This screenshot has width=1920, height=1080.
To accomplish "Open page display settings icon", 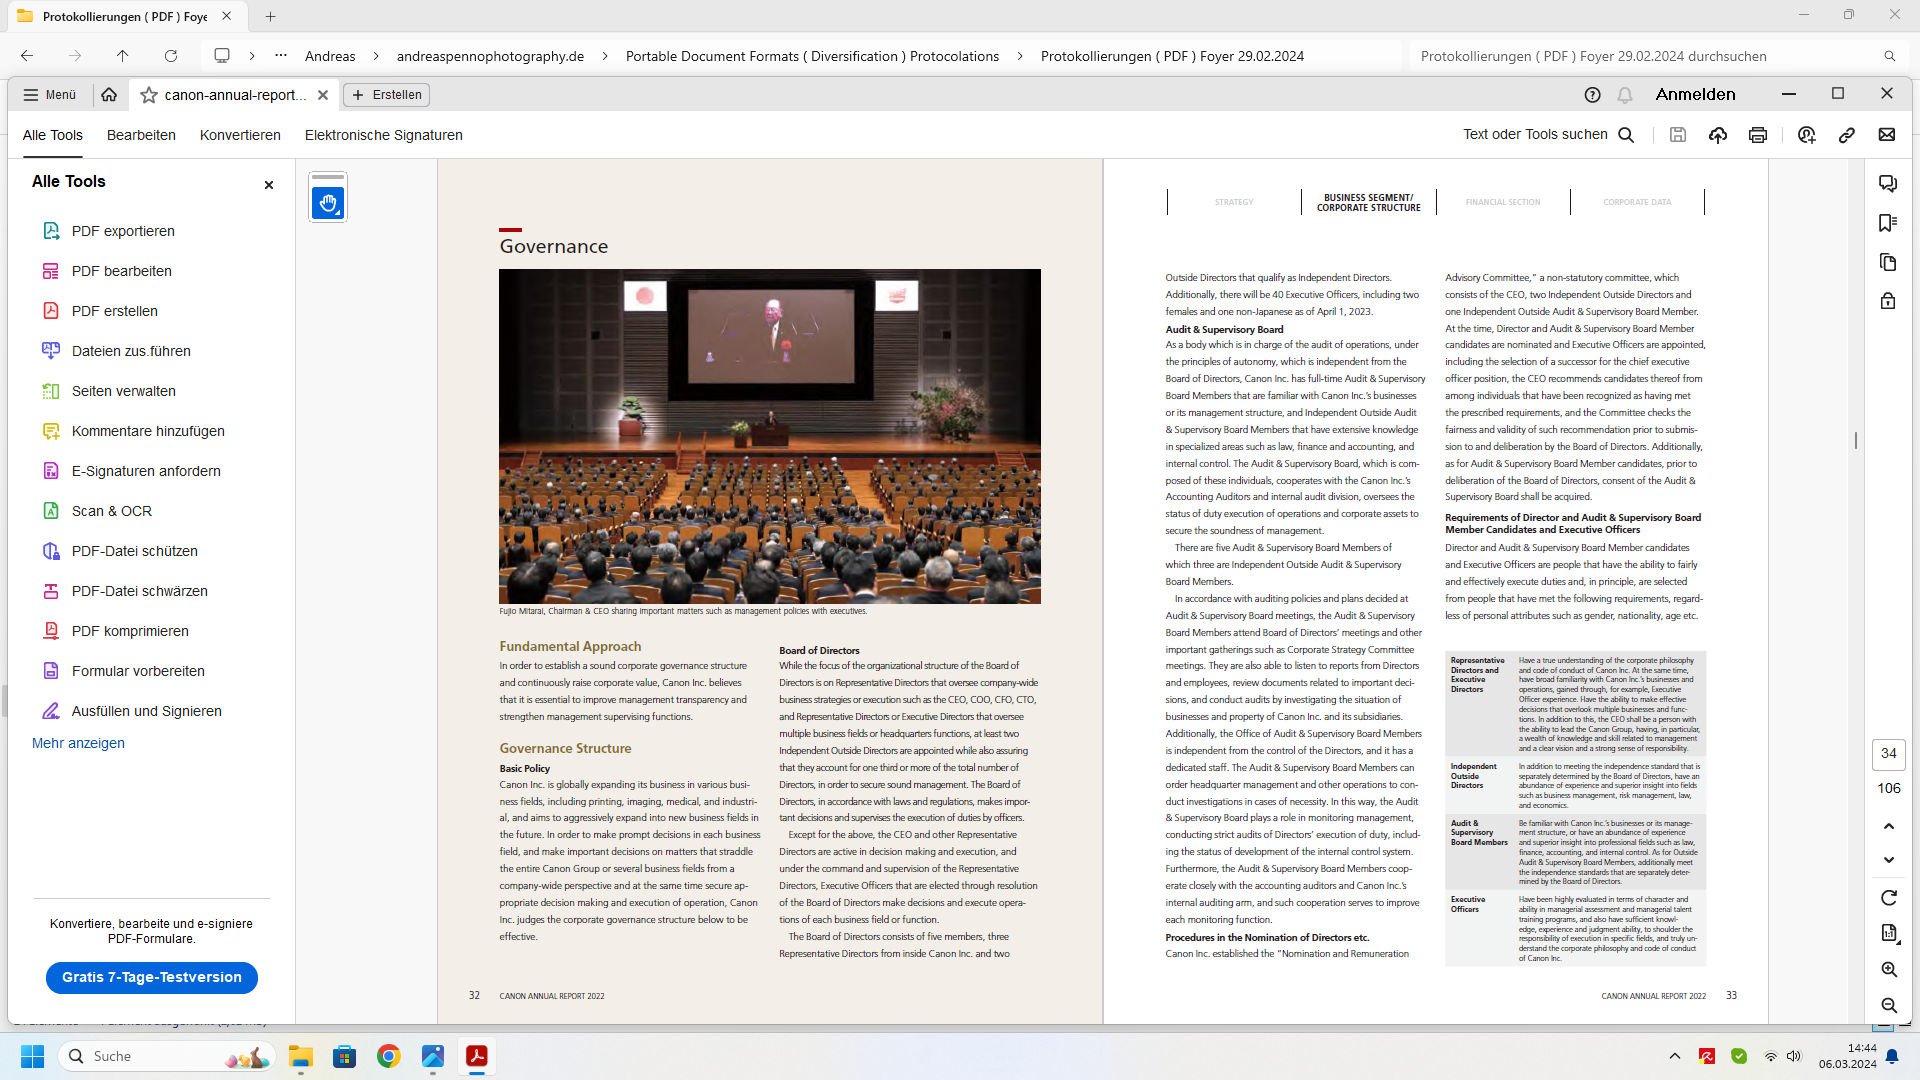I will point(1889,933).
